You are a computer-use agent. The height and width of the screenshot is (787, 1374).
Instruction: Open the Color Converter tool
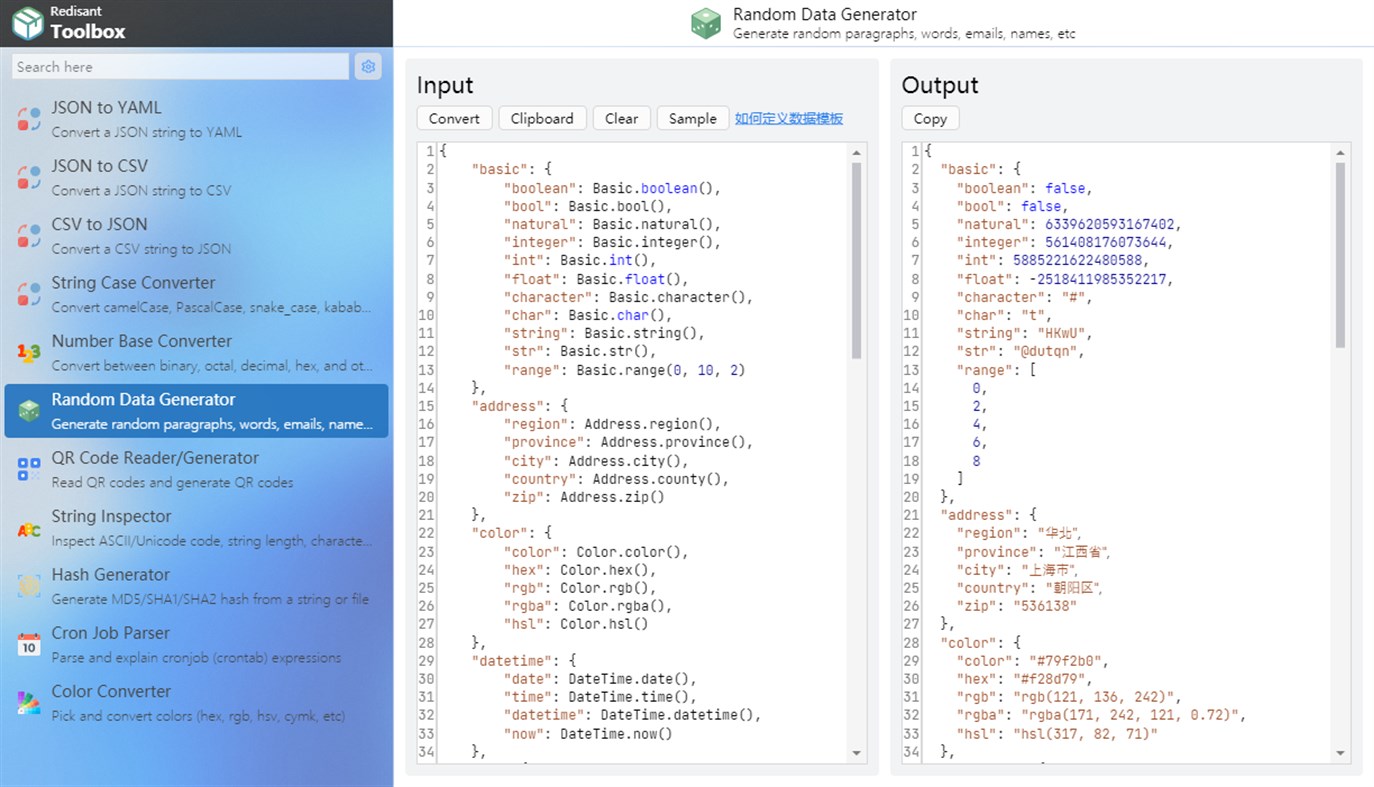pyautogui.click(x=196, y=703)
